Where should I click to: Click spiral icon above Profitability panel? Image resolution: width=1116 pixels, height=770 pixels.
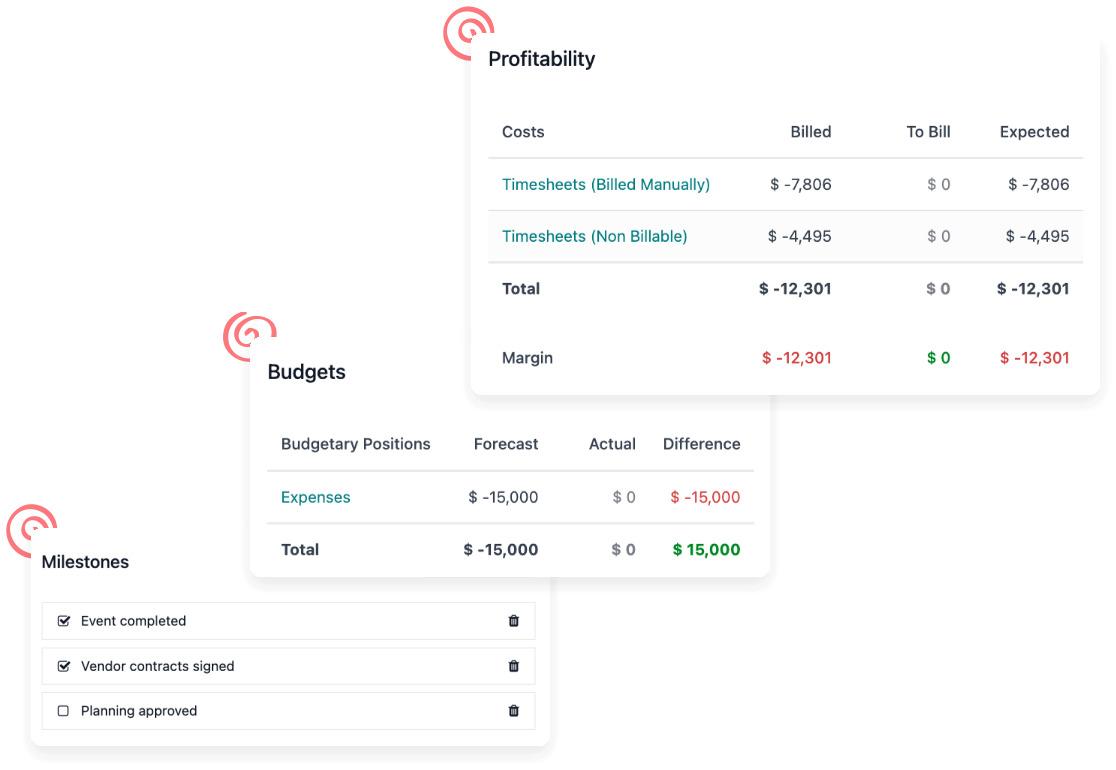(468, 32)
